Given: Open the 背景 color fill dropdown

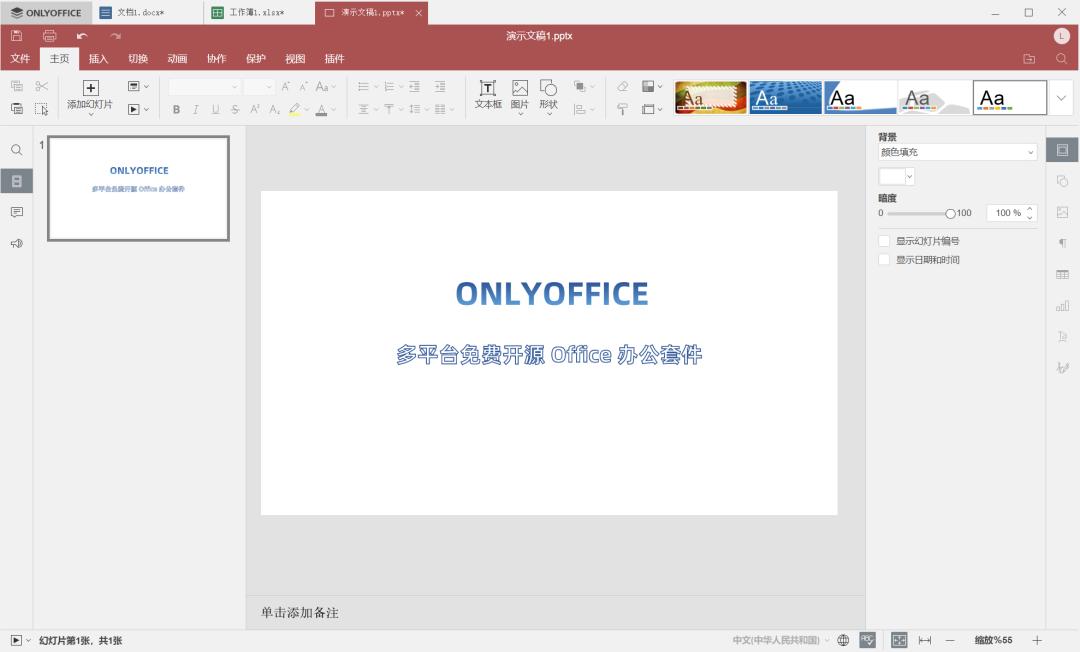Looking at the screenshot, I should click(957, 151).
